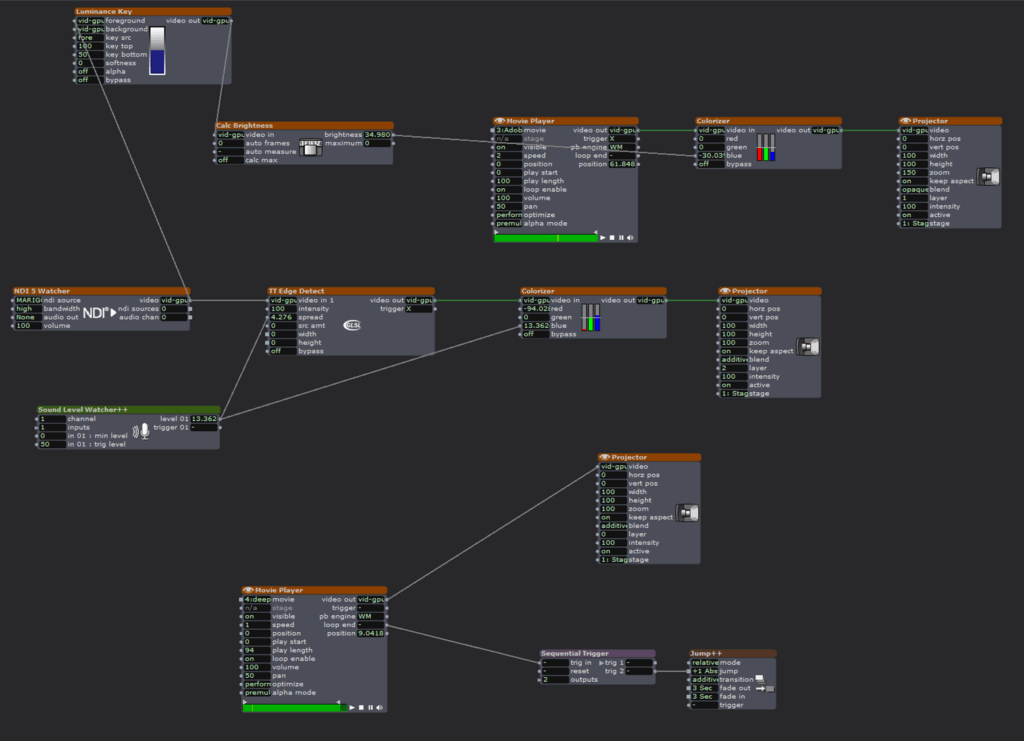This screenshot has width=1024, height=741.
Task: Click the eye icon on the layer 2 Projector
Action: [x=725, y=291]
